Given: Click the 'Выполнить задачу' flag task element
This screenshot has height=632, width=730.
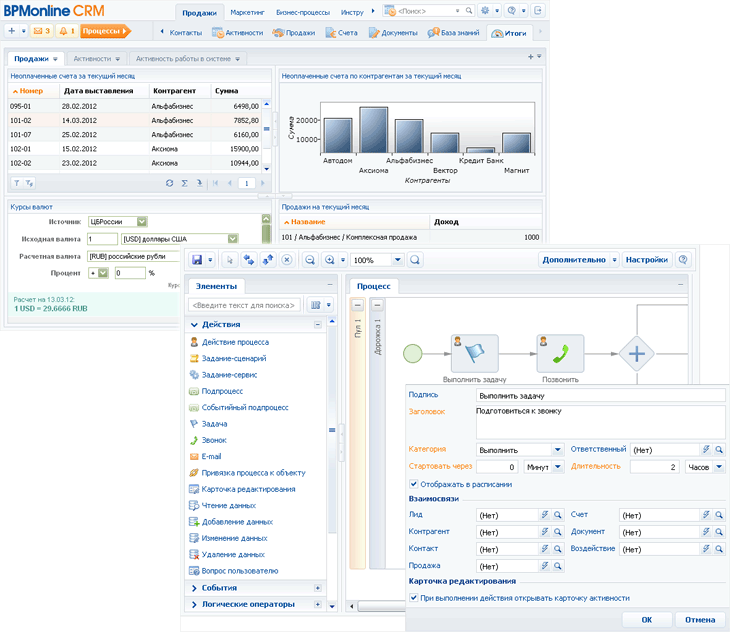Looking at the screenshot, I should click(x=474, y=352).
